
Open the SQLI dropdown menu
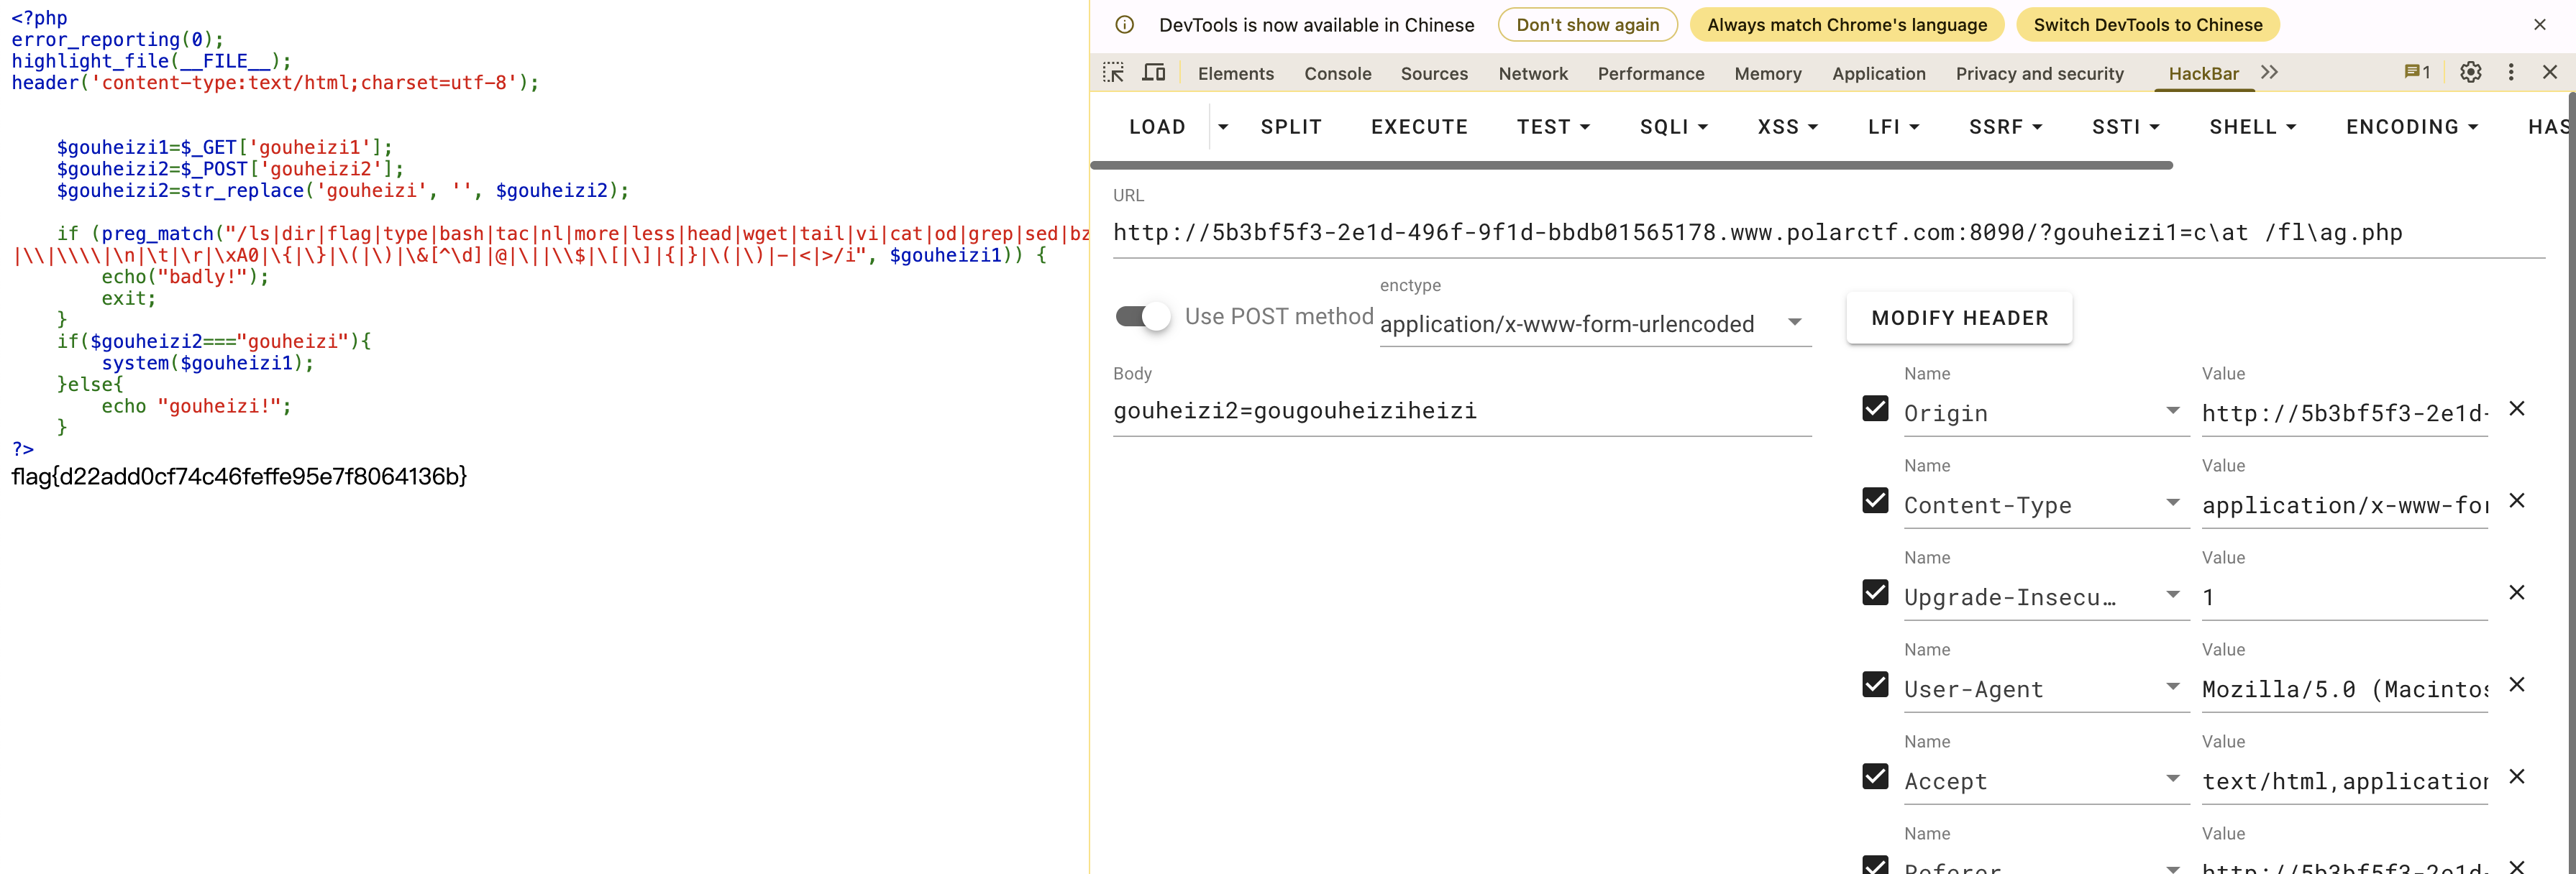[x=1673, y=127]
